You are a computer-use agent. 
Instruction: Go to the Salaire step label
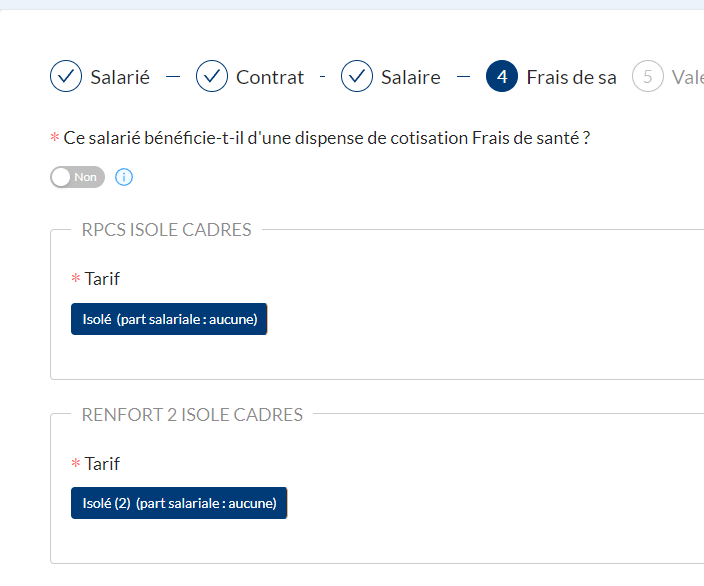tap(411, 77)
